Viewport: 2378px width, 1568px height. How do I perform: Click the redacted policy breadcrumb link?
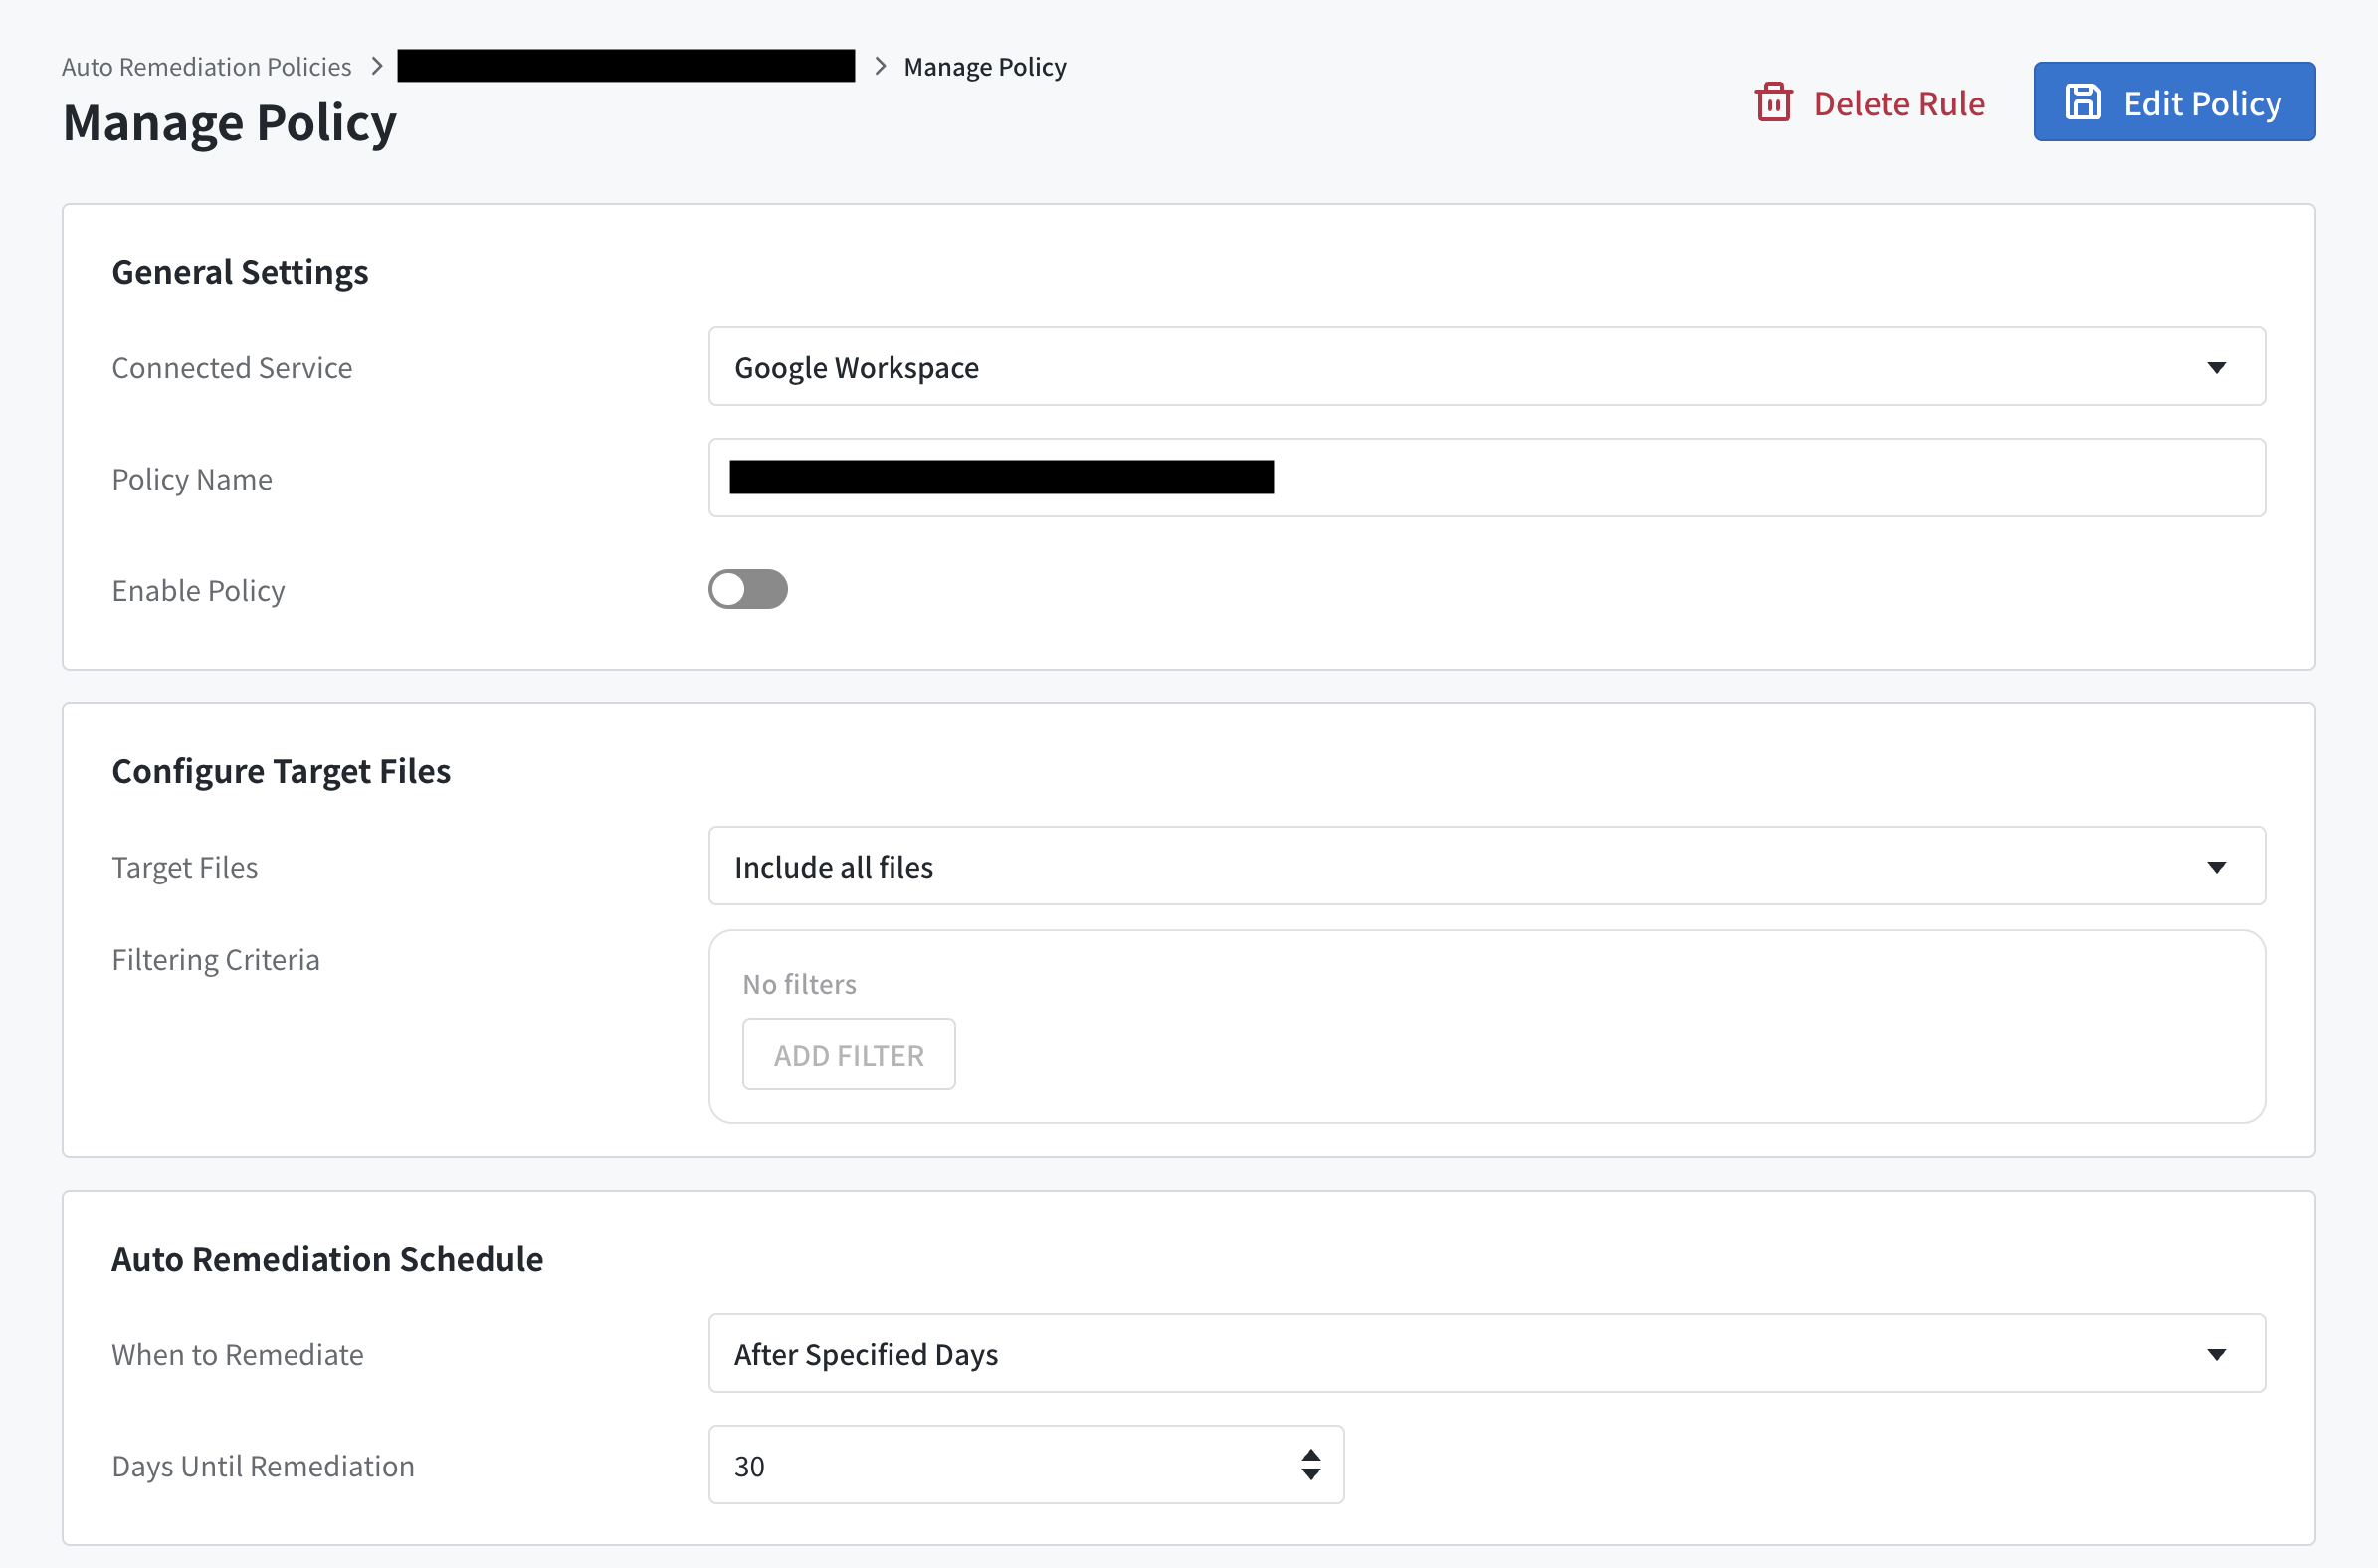pos(626,66)
